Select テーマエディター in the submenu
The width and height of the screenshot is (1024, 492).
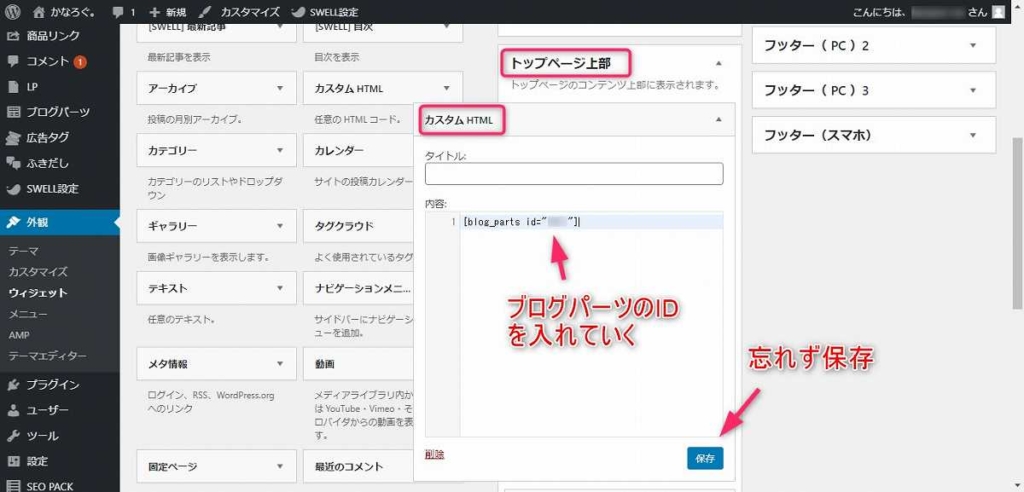pos(47,356)
